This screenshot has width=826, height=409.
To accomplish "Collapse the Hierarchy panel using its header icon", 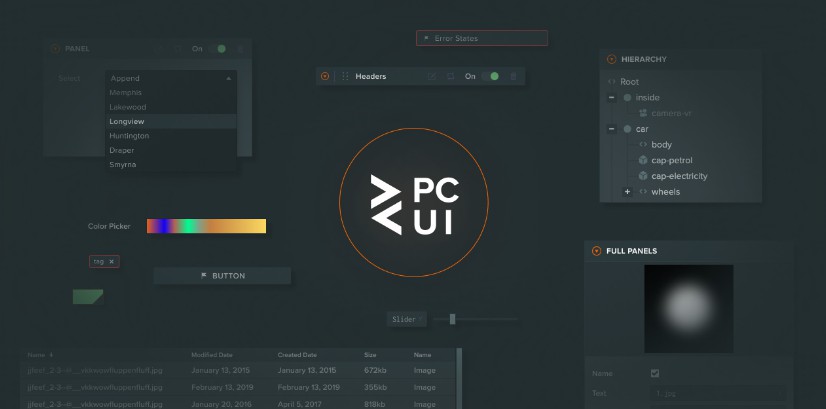I will [x=611, y=59].
